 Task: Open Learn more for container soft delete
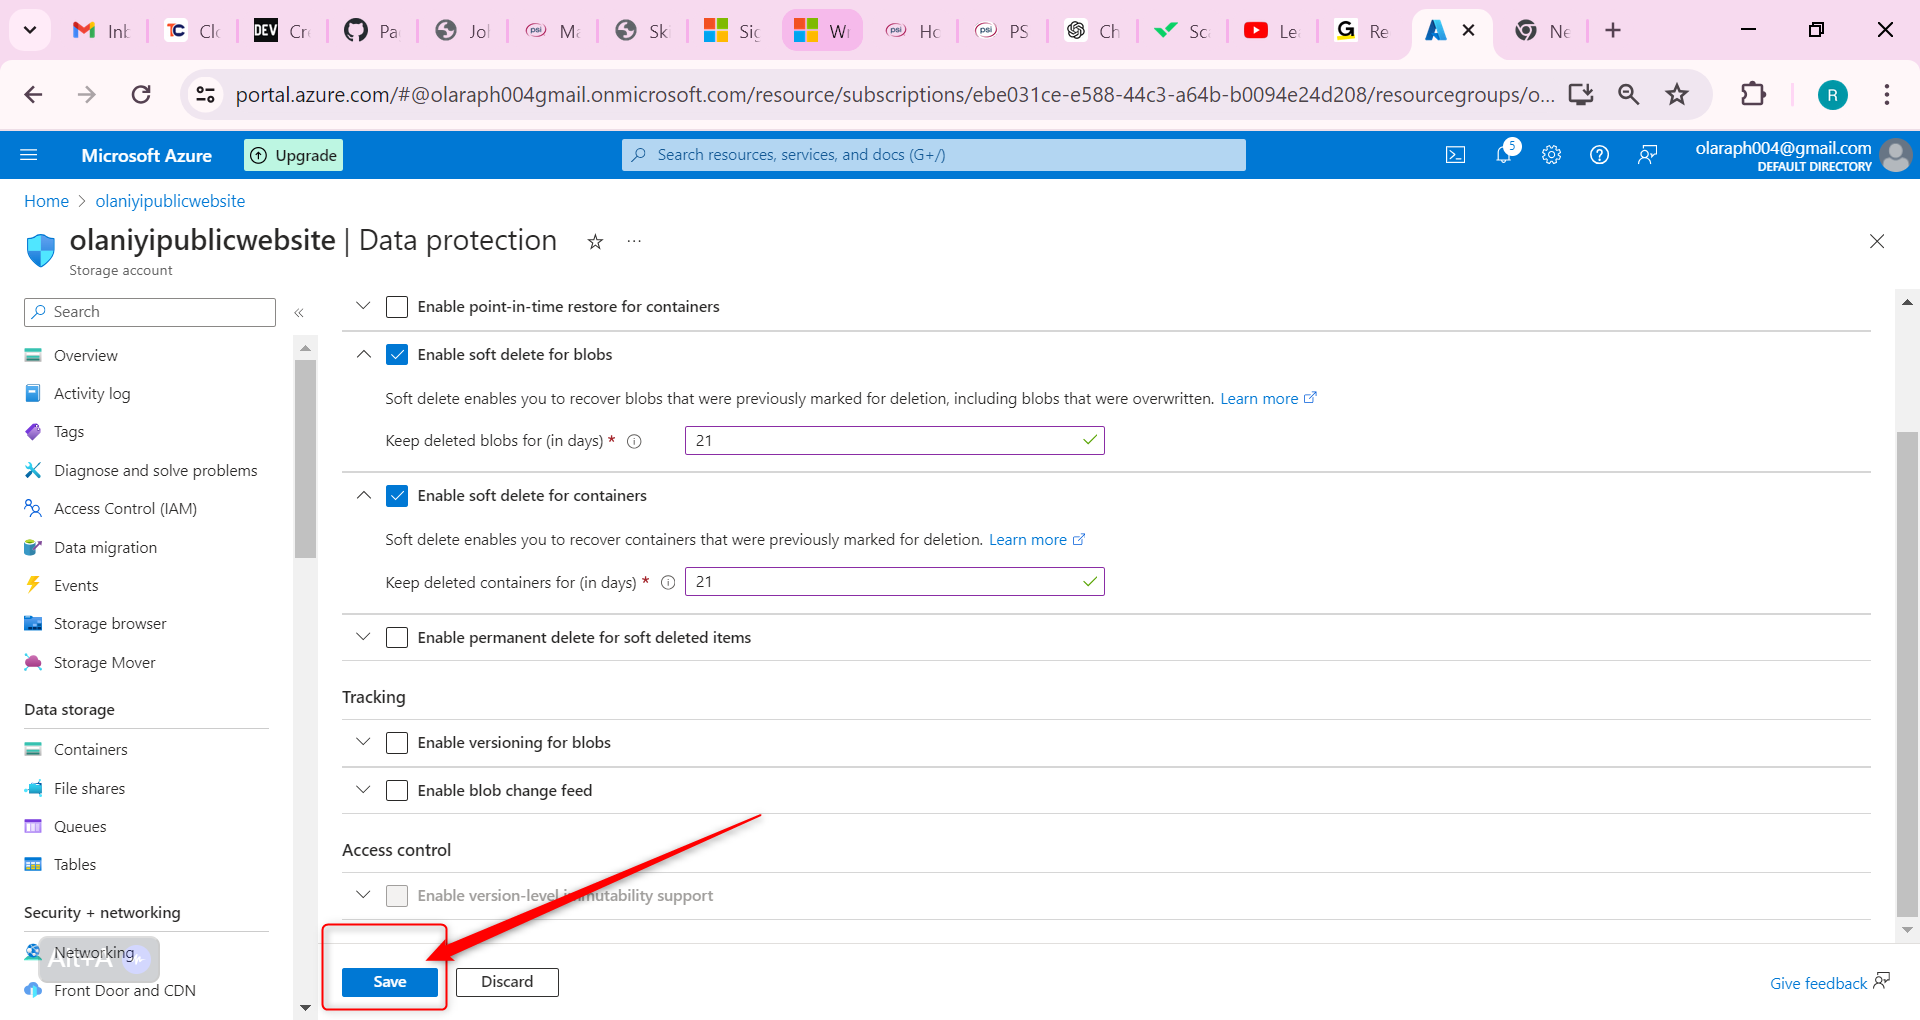pos(1037,540)
